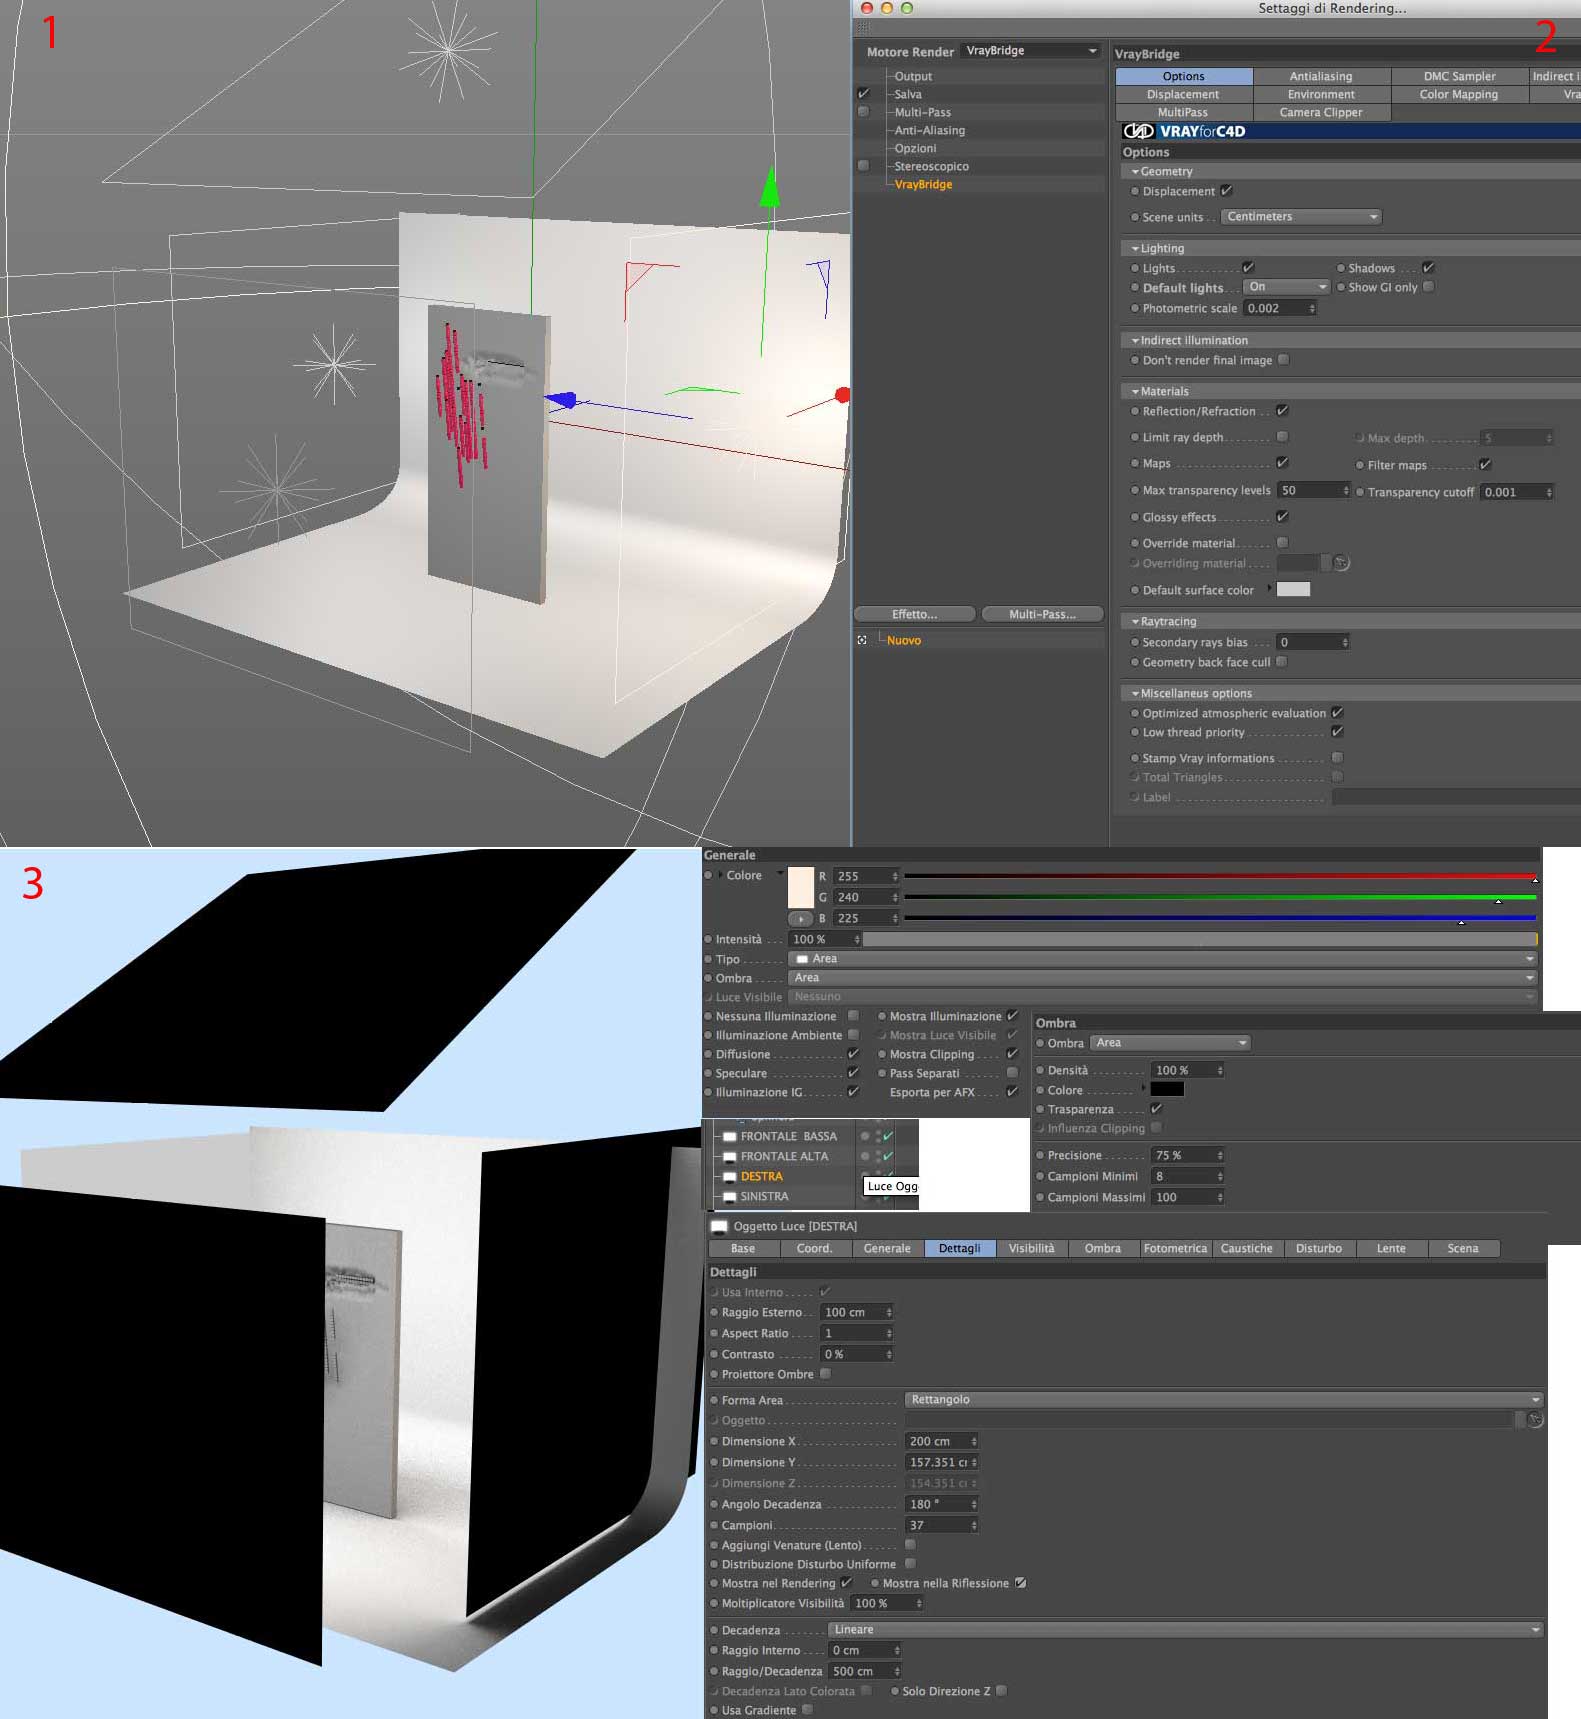This screenshot has height=1719, width=1581.
Task: Click the light icon beside FRONTALE ALTA
Action: click(x=730, y=1157)
